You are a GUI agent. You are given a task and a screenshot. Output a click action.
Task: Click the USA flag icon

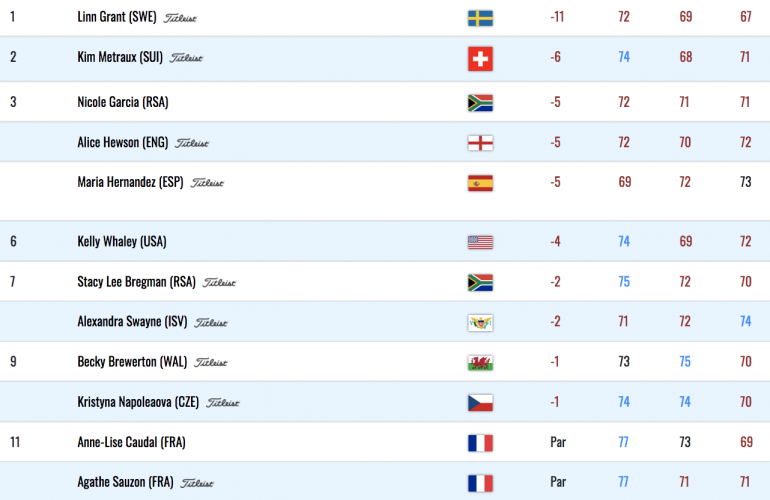coord(480,242)
